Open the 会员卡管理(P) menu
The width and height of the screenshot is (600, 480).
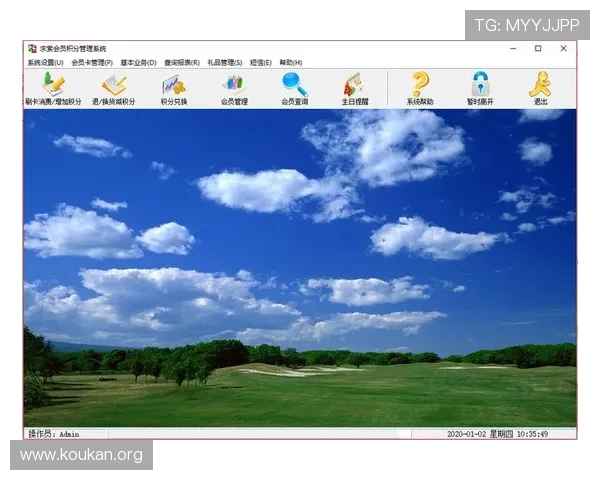coord(92,62)
